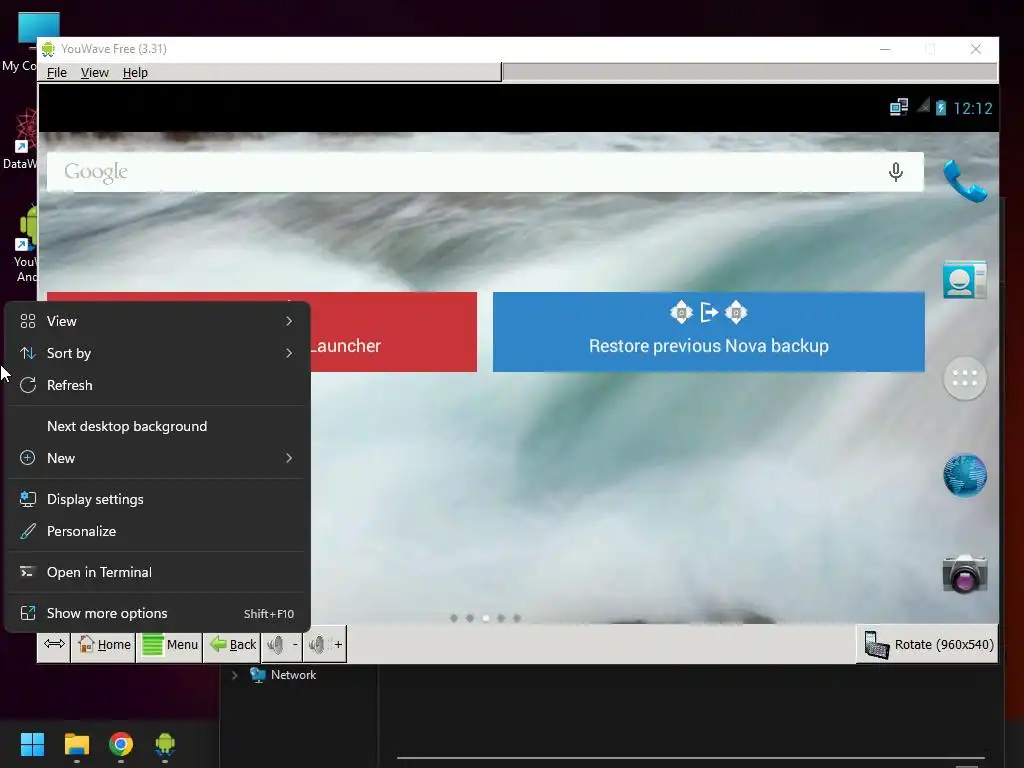
Task: Select Next desktop background
Action: click(x=157, y=426)
